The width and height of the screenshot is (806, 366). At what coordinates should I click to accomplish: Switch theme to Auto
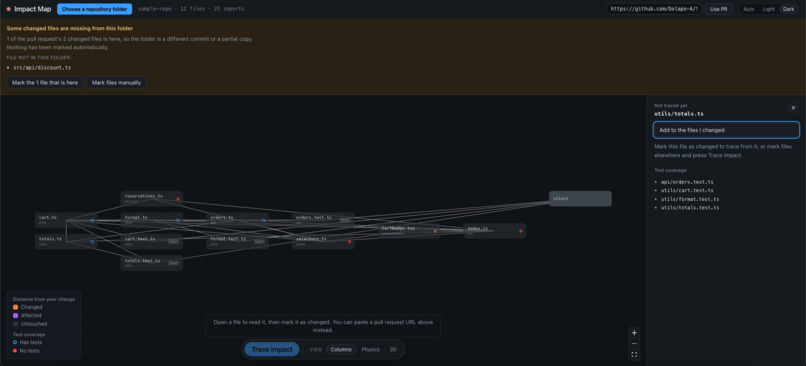click(749, 9)
